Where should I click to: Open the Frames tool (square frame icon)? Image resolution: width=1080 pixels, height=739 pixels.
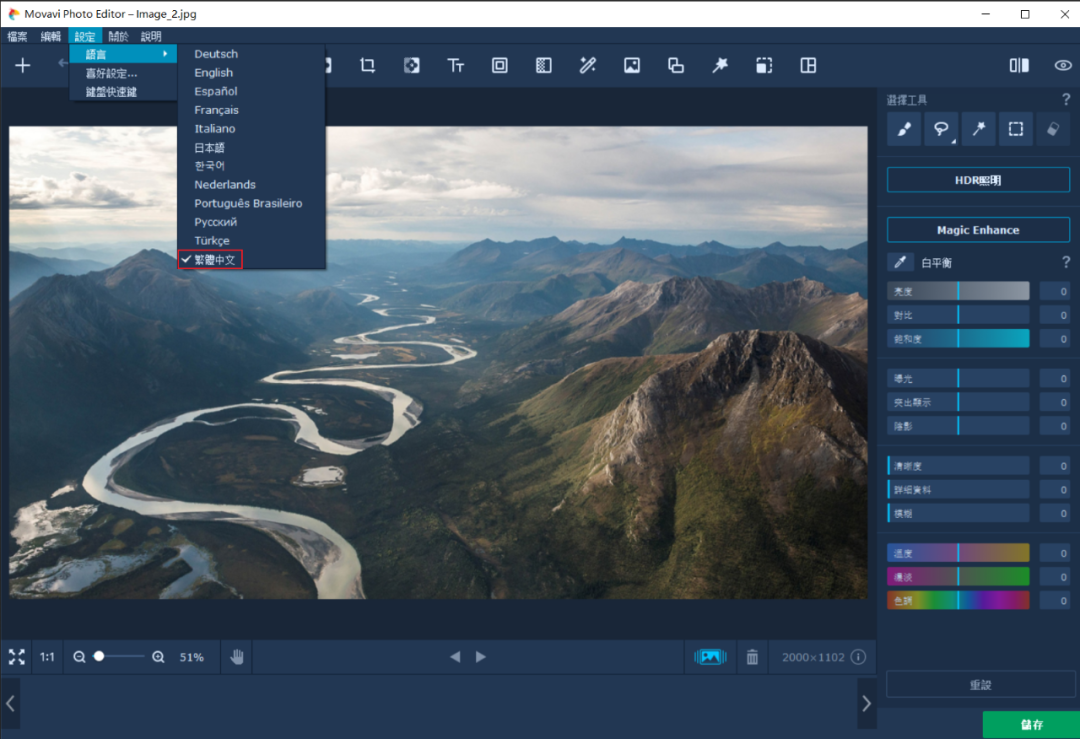pos(499,65)
